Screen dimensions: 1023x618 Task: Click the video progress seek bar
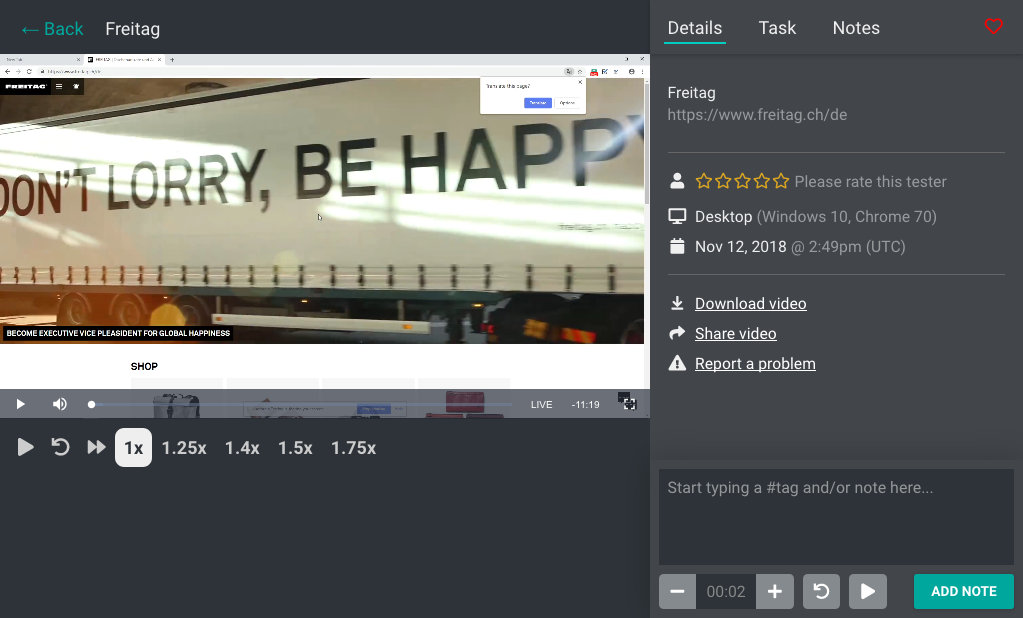coord(300,405)
